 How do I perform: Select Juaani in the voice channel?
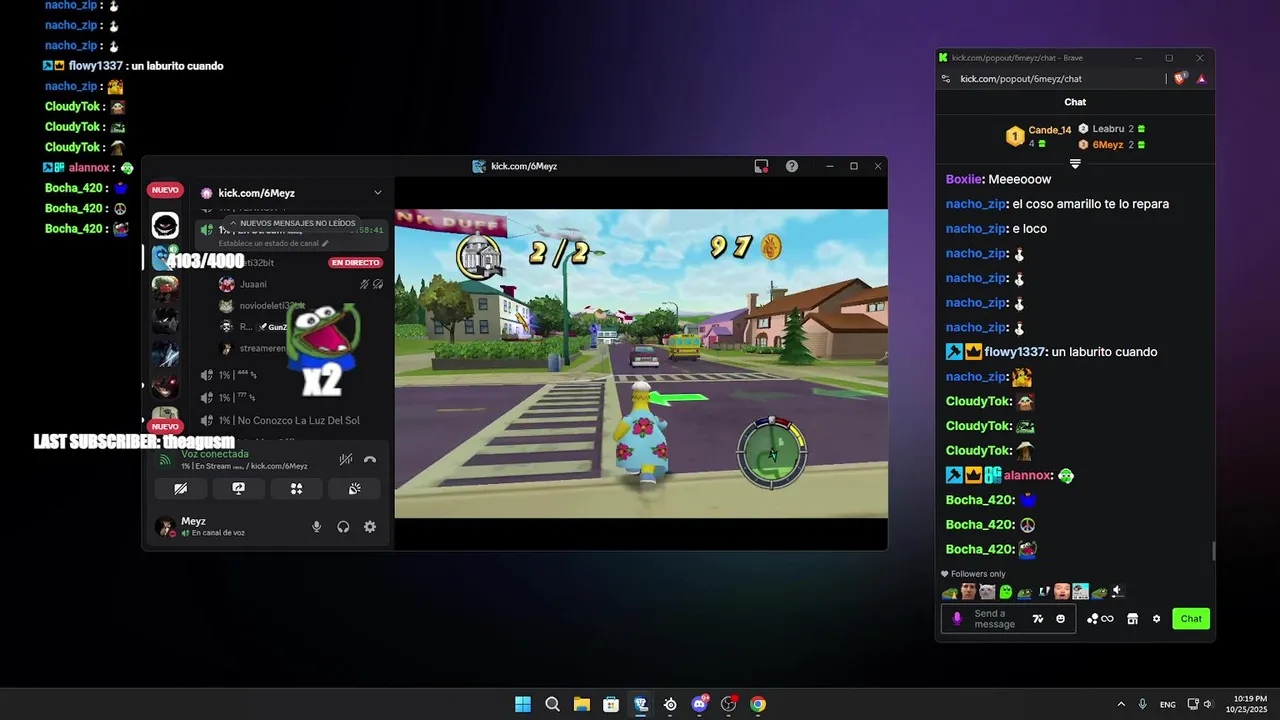pos(253,284)
